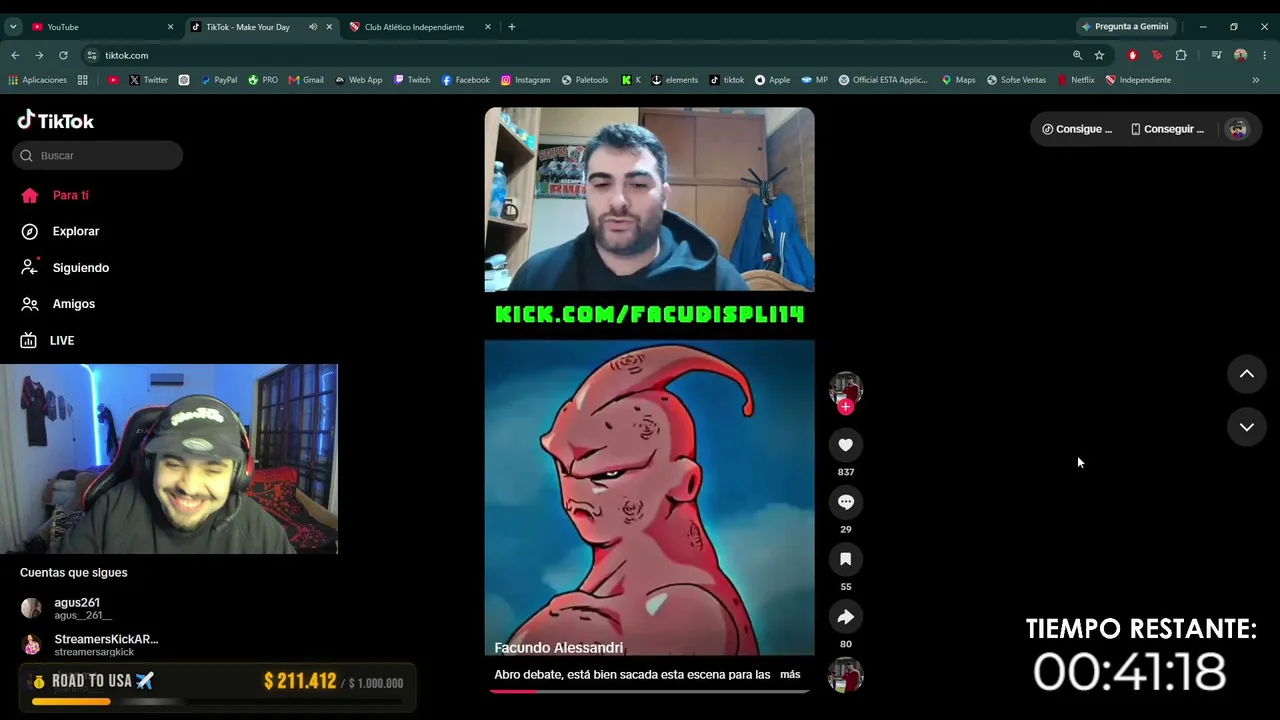Screen dimensions: 1280x720
Task: Mute the TikTok tab audio icon
Action: tap(313, 27)
